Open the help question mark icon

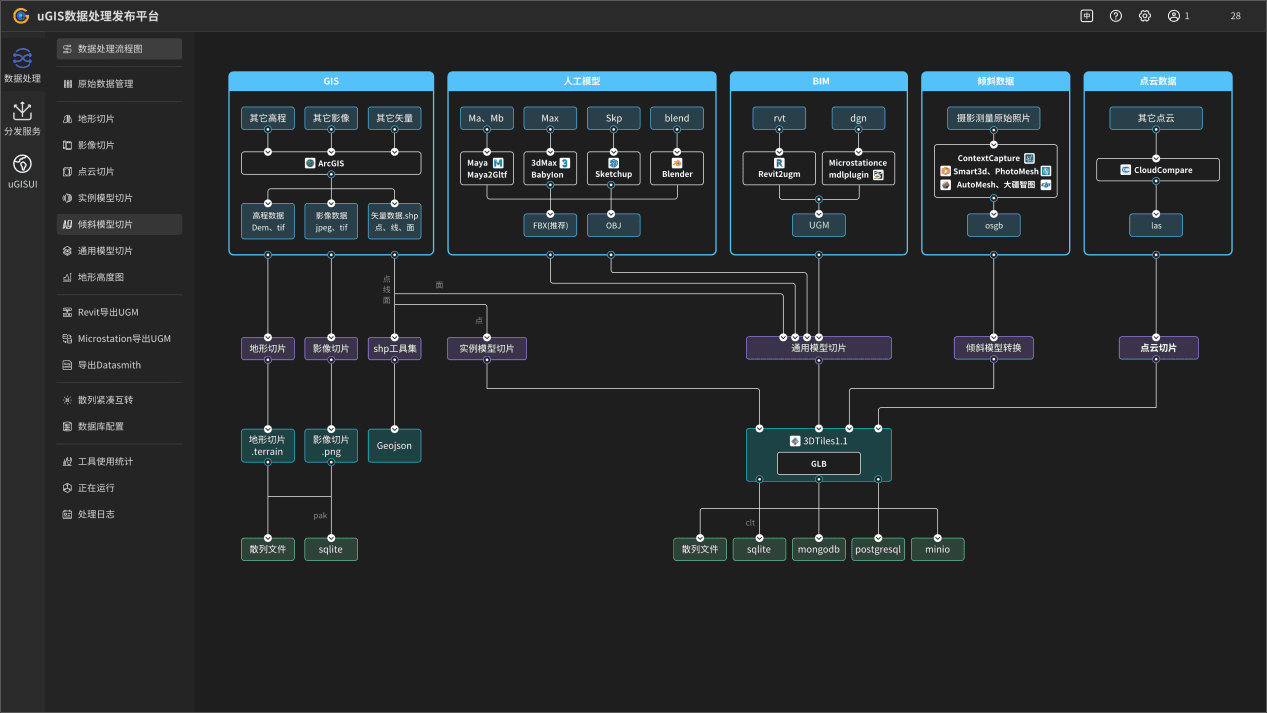1116,16
